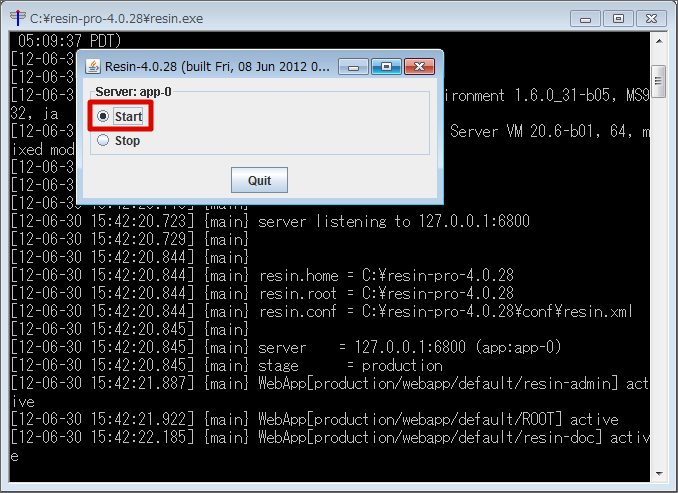The height and width of the screenshot is (493, 678).
Task: Click the Resin-4.0.28 dialog title text
Action: [217, 67]
